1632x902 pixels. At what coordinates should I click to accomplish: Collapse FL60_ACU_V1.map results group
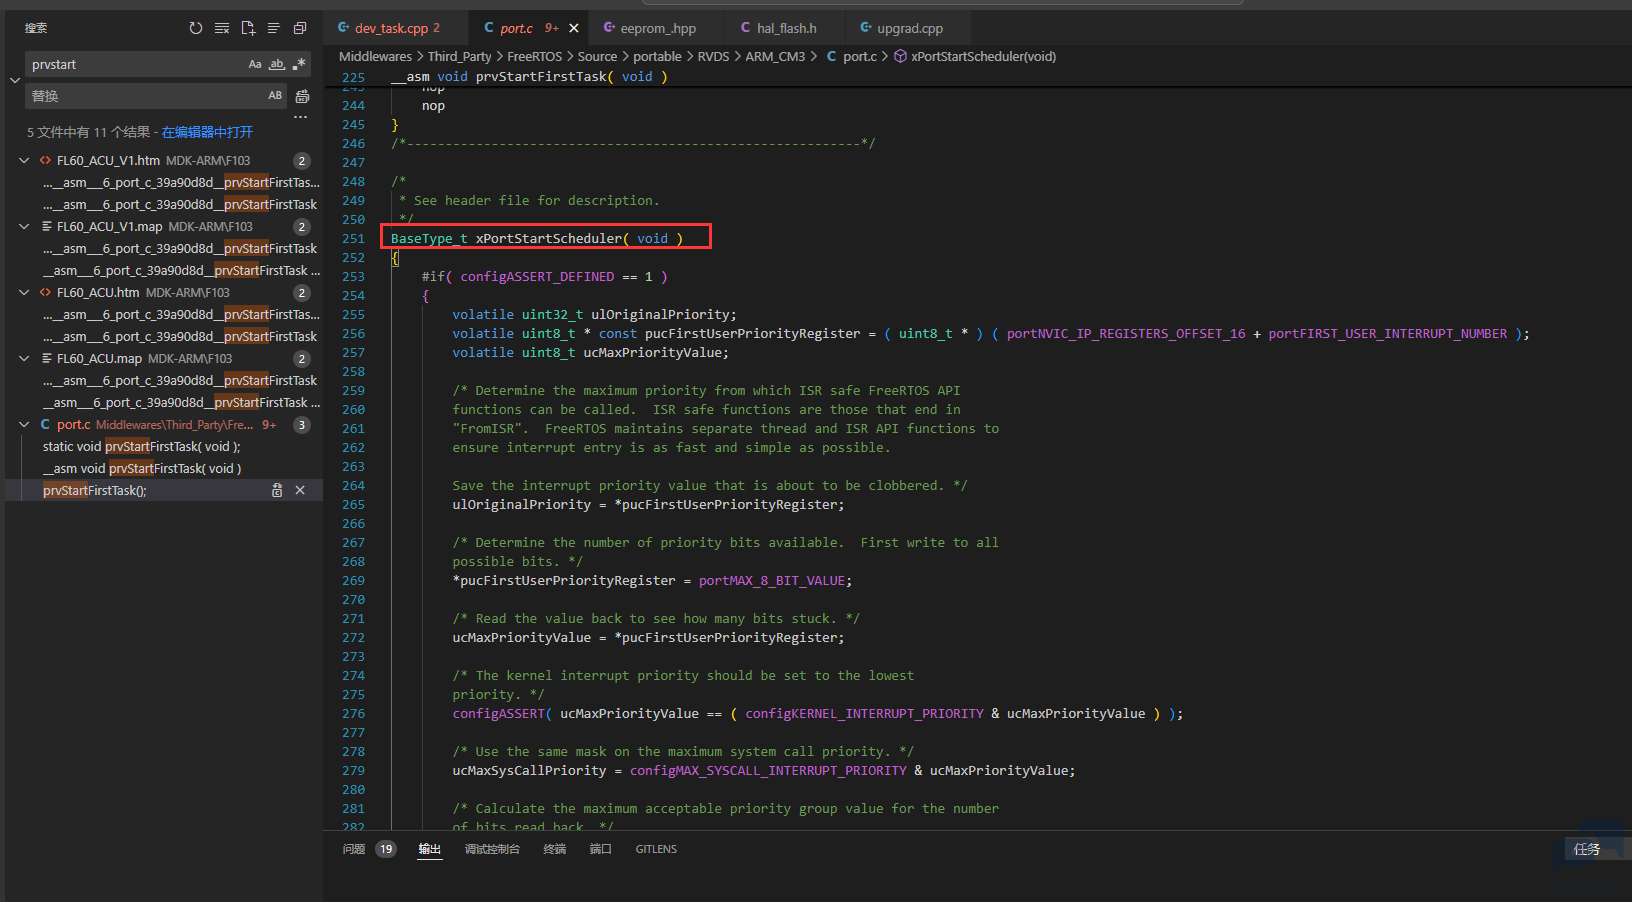coord(24,226)
